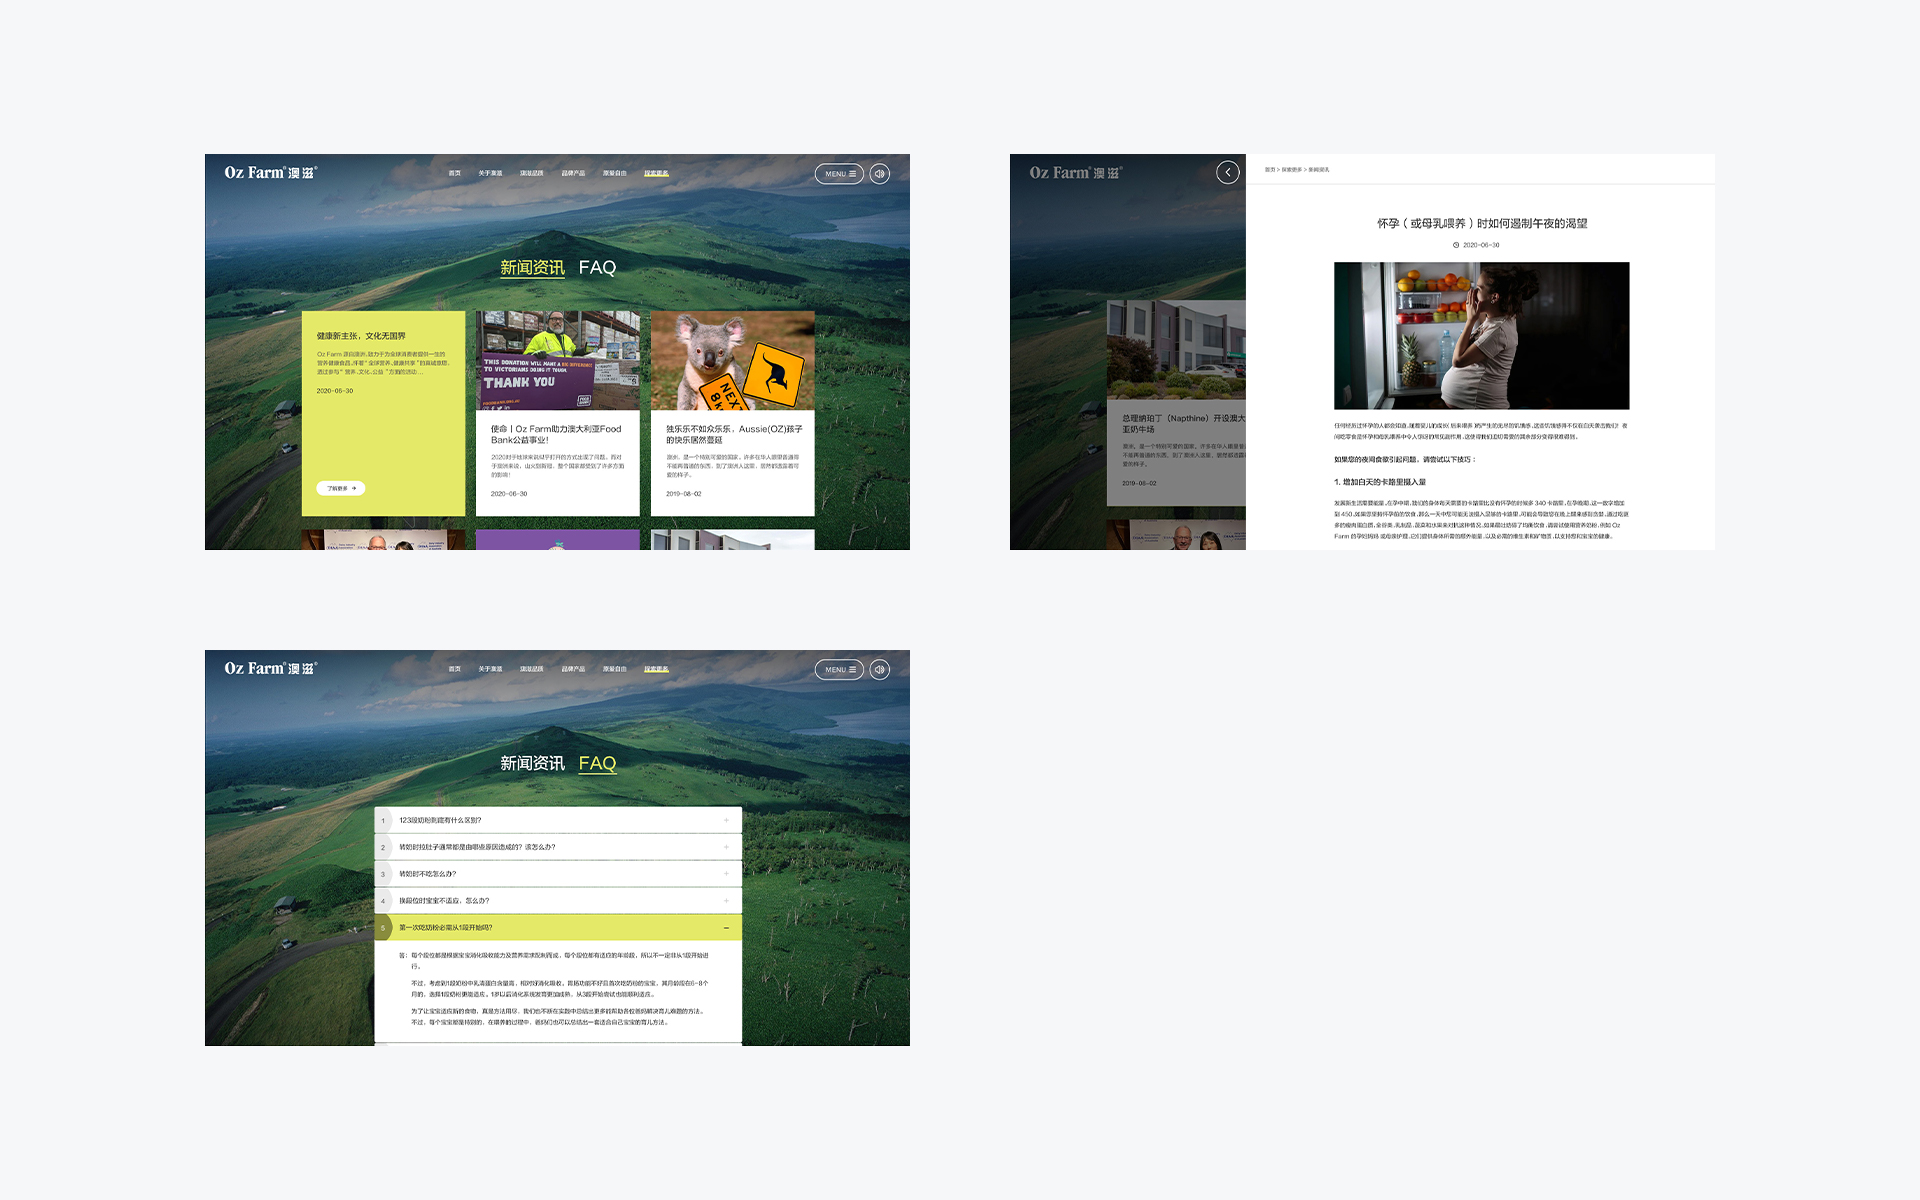Switch to the FAQ tab on news page

pos(597,268)
